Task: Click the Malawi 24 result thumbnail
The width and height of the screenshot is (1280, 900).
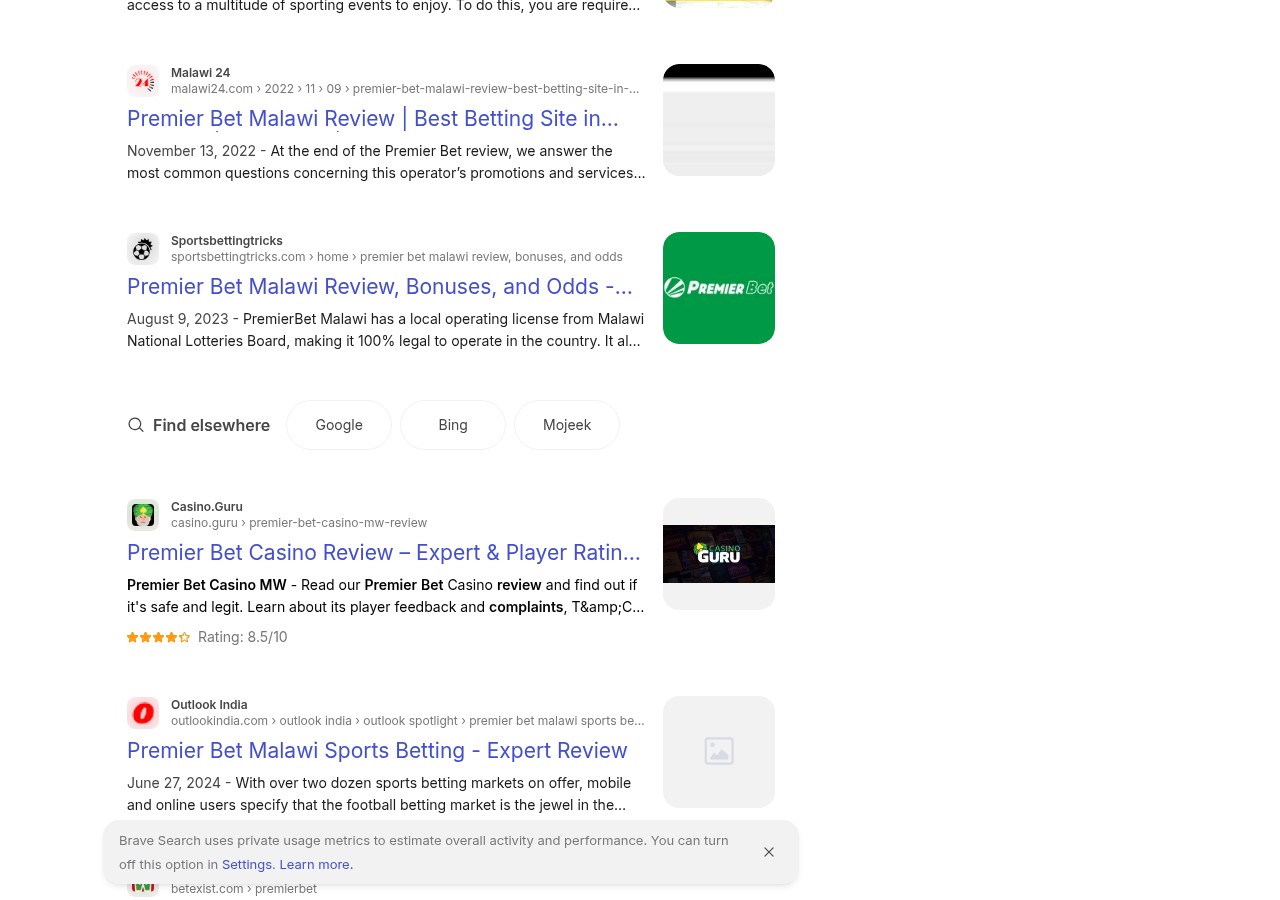Action: pyautogui.click(x=719, y=120)
